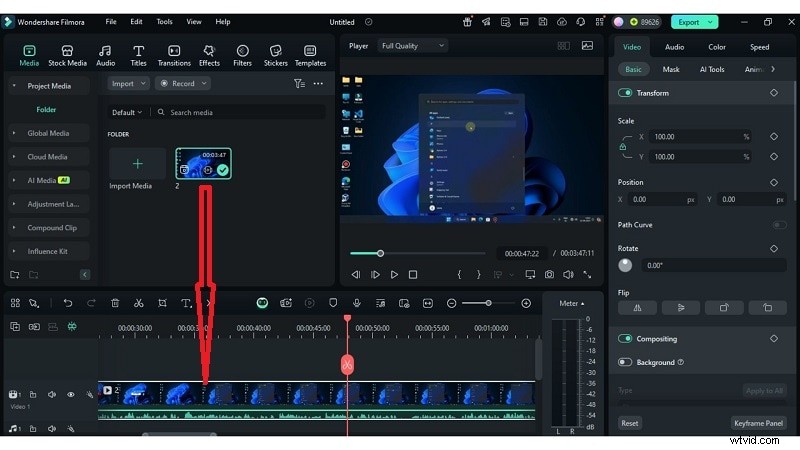Screen dimensions: 800x450
Task: Hide the Video 1 track with eye icon
Action: click(x=71, y=395)
